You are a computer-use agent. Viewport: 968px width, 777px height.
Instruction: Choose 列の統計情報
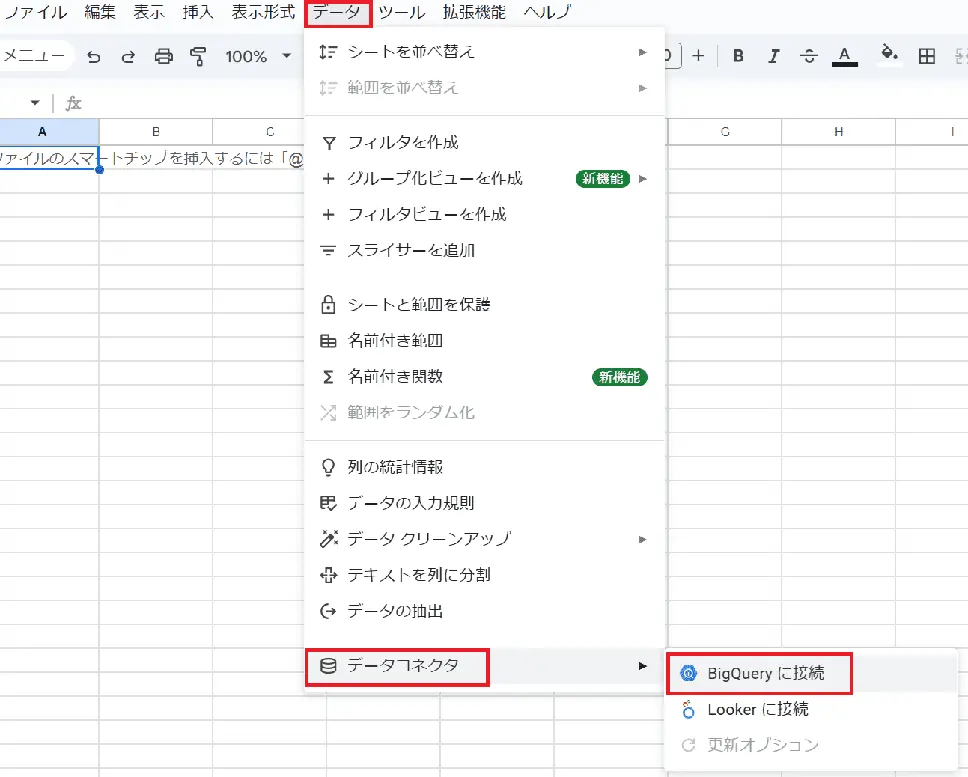click(484, 467)
